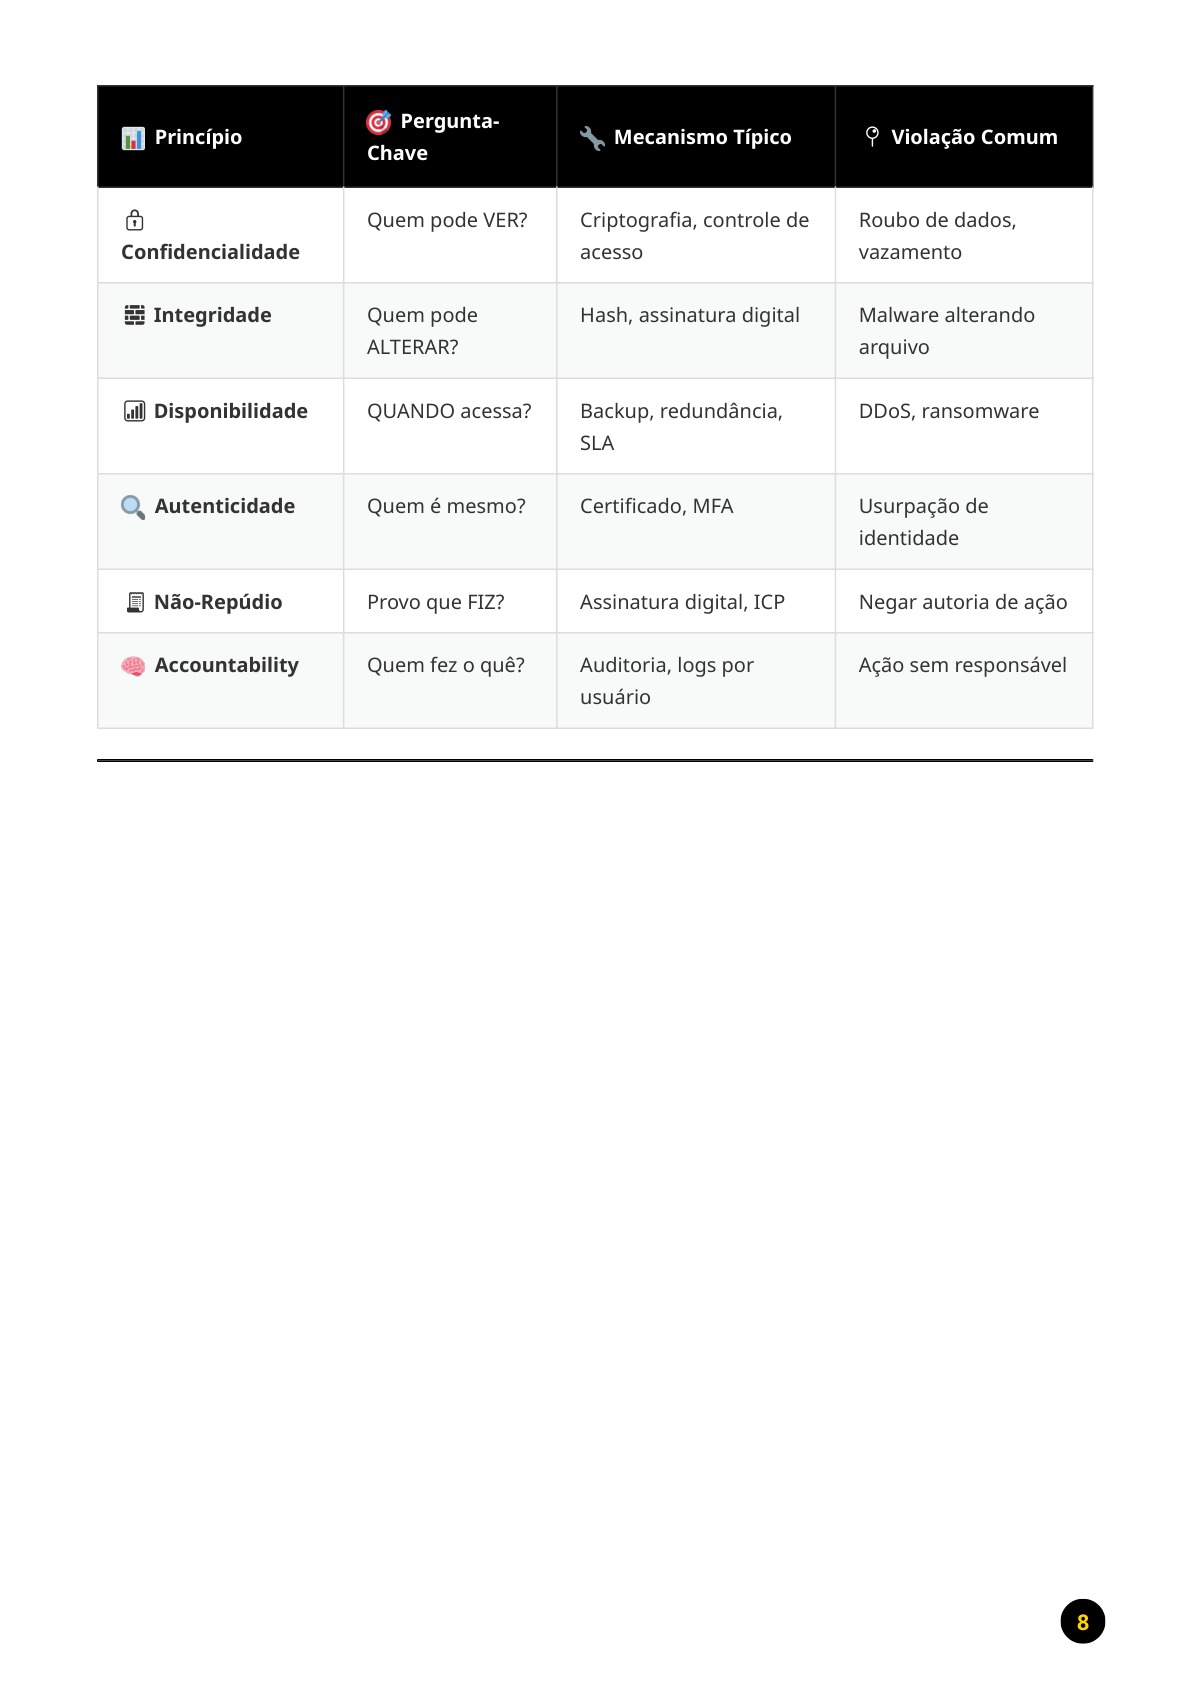Click the pin icon beside Violação Comum
This screenshot has height=1684, width=1191.
point(872,136)
